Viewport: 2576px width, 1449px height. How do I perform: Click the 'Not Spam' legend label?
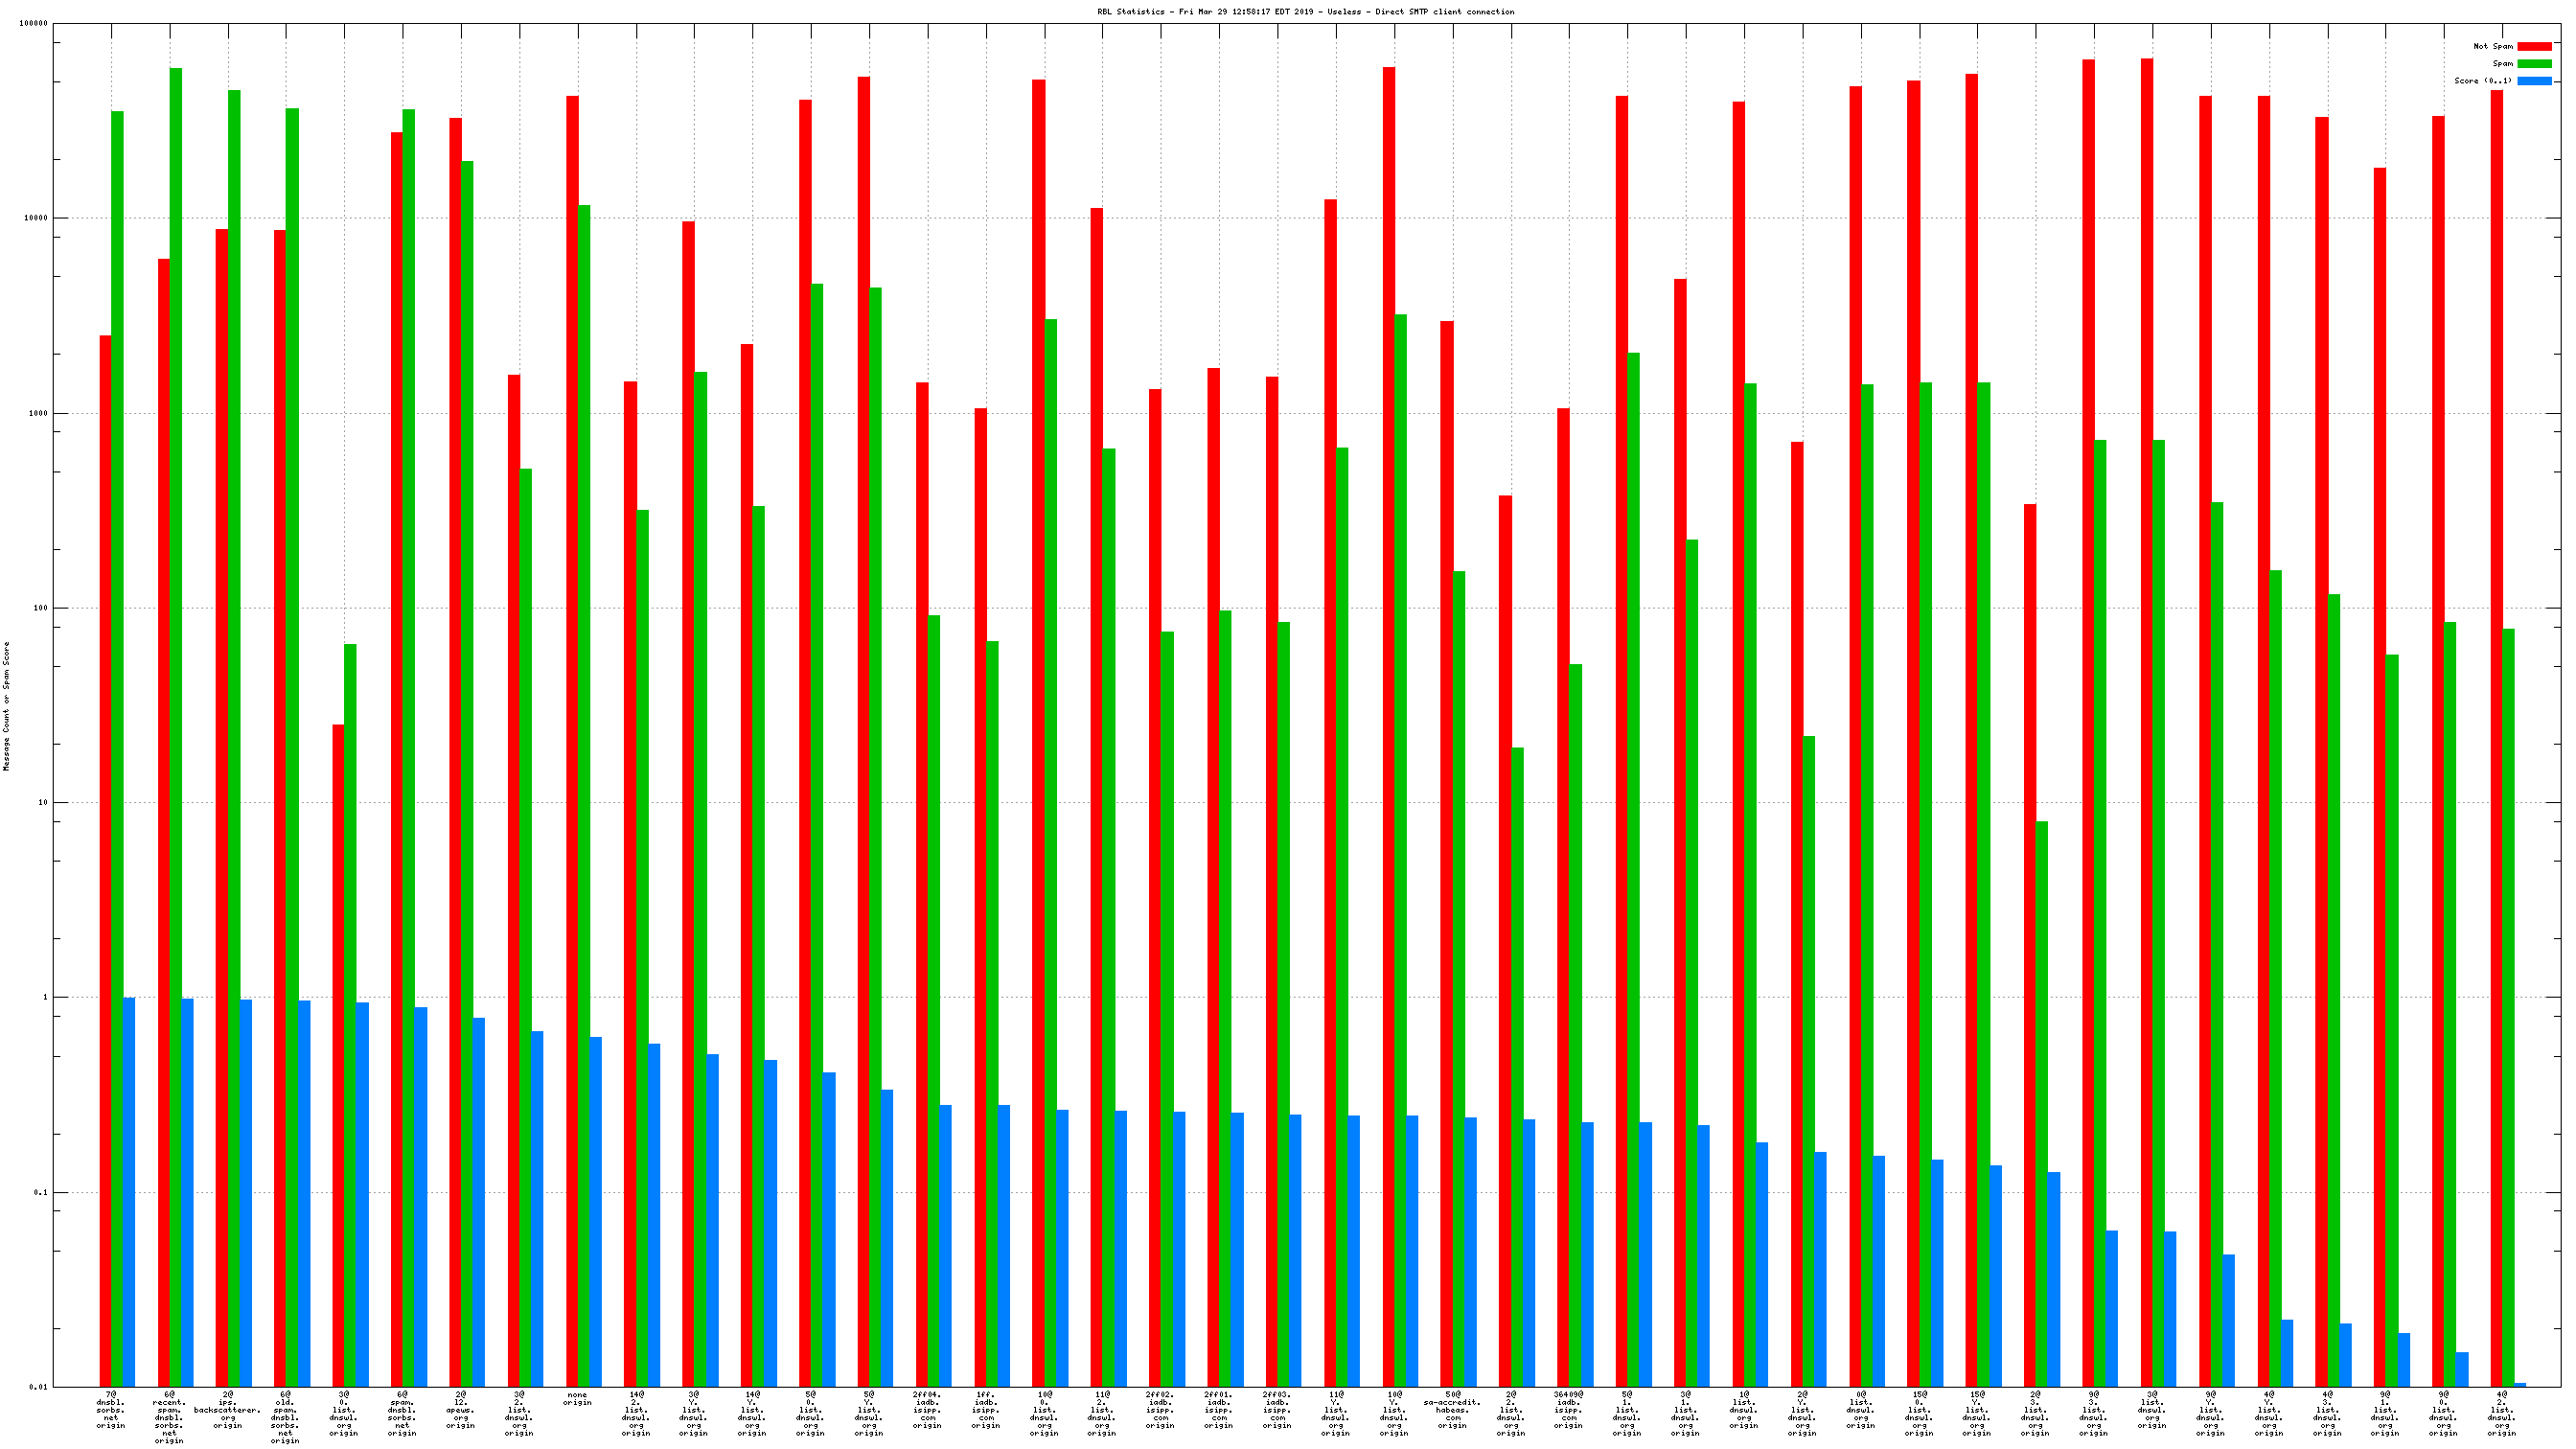coord(2492,46)
